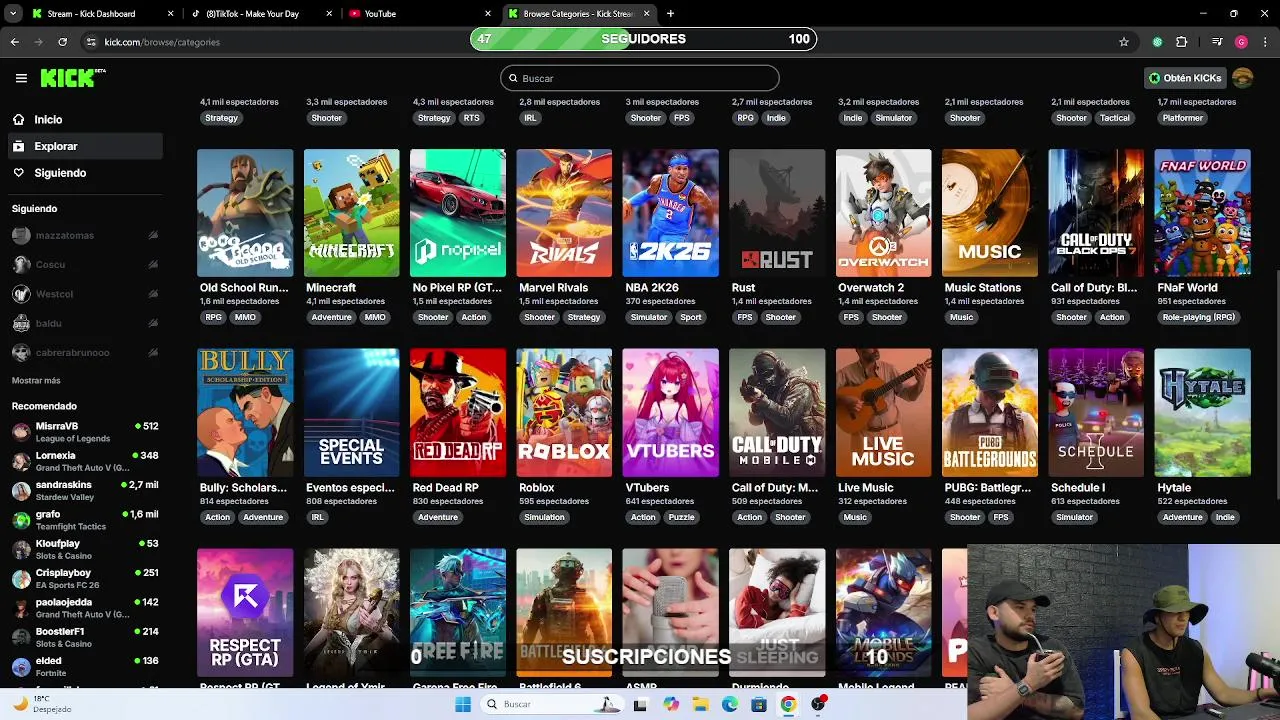Screen dimensions: 1280x720
Task: Click the Puzzle tag under VTubers
Action: point(681,517)
